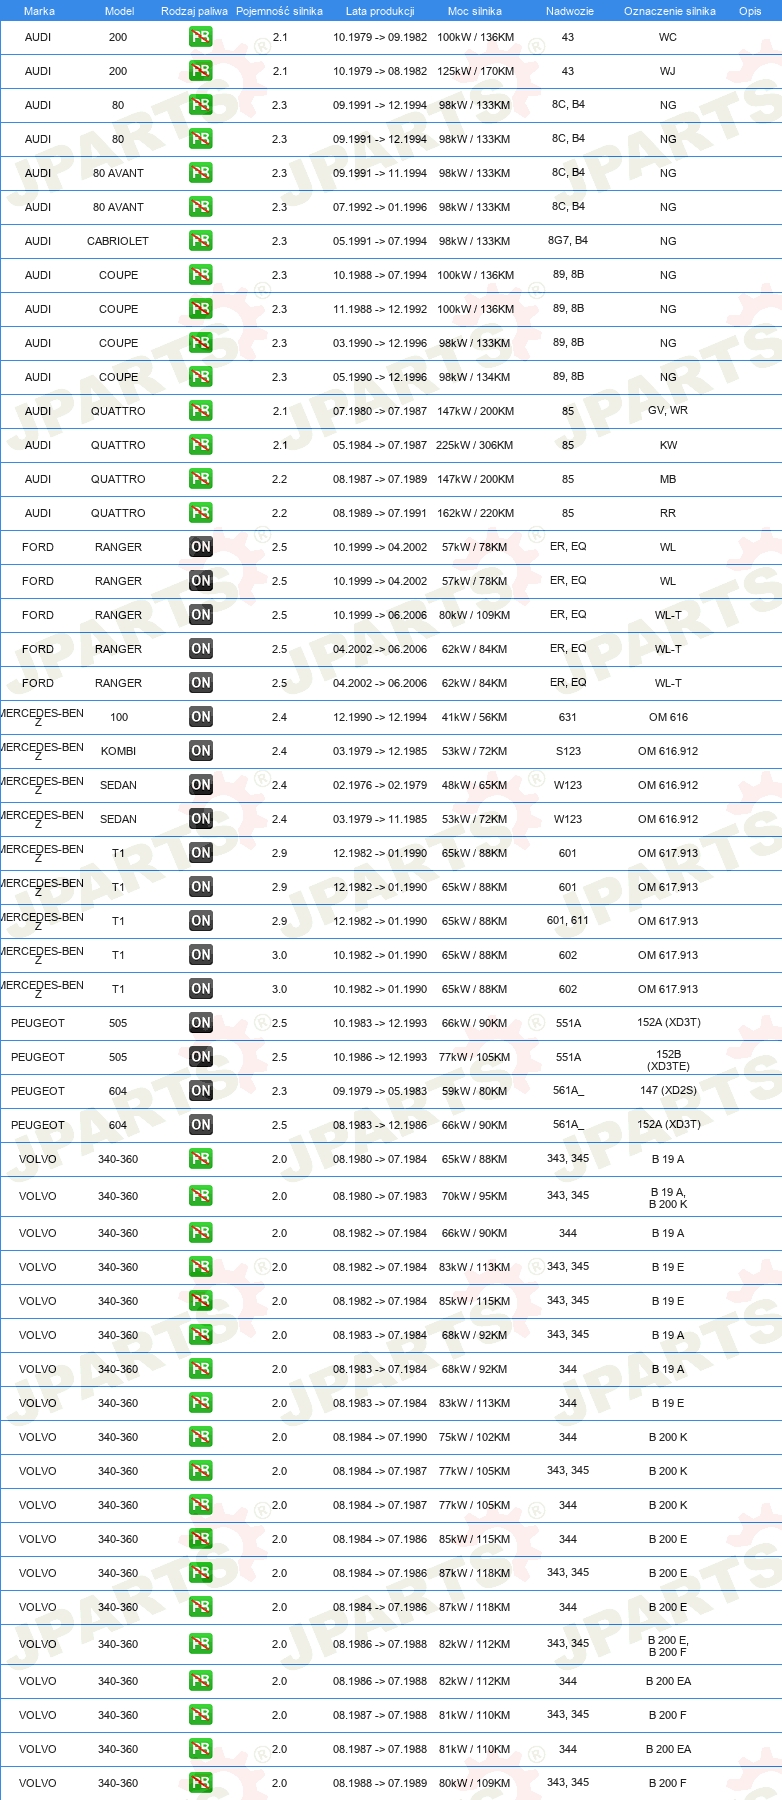This screenshot has height=1800, width=782.
Task: Click the CABRIOLET model cell
Action: 118,241
